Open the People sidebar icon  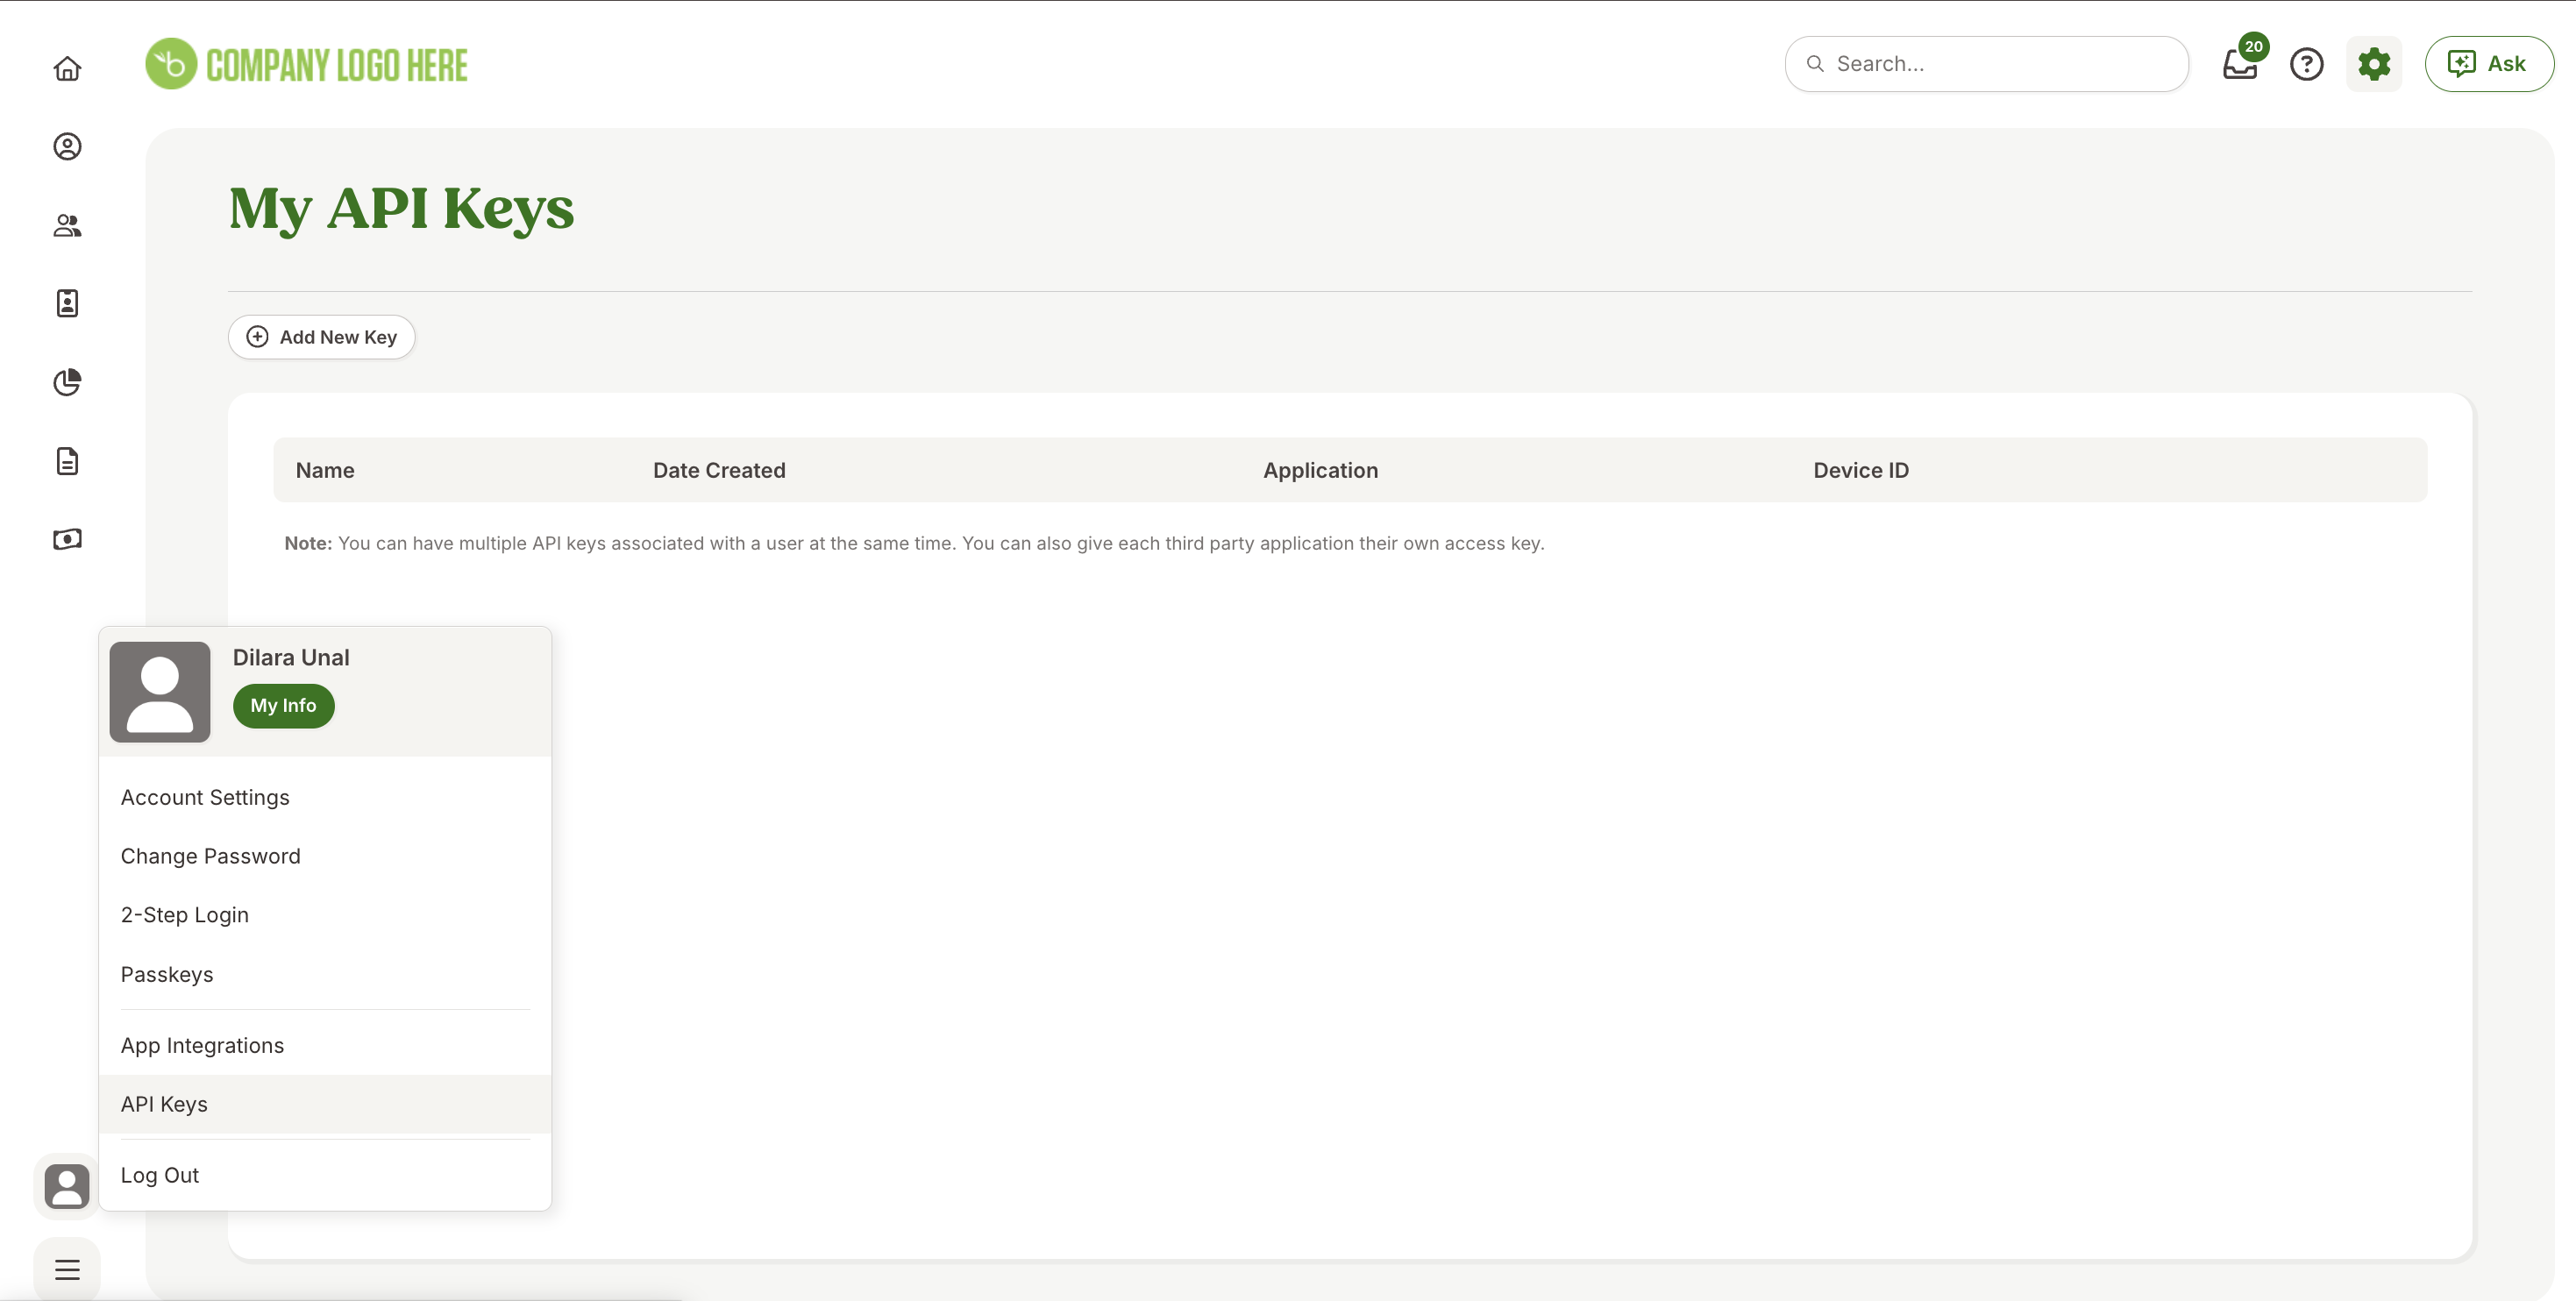[67, 225]
